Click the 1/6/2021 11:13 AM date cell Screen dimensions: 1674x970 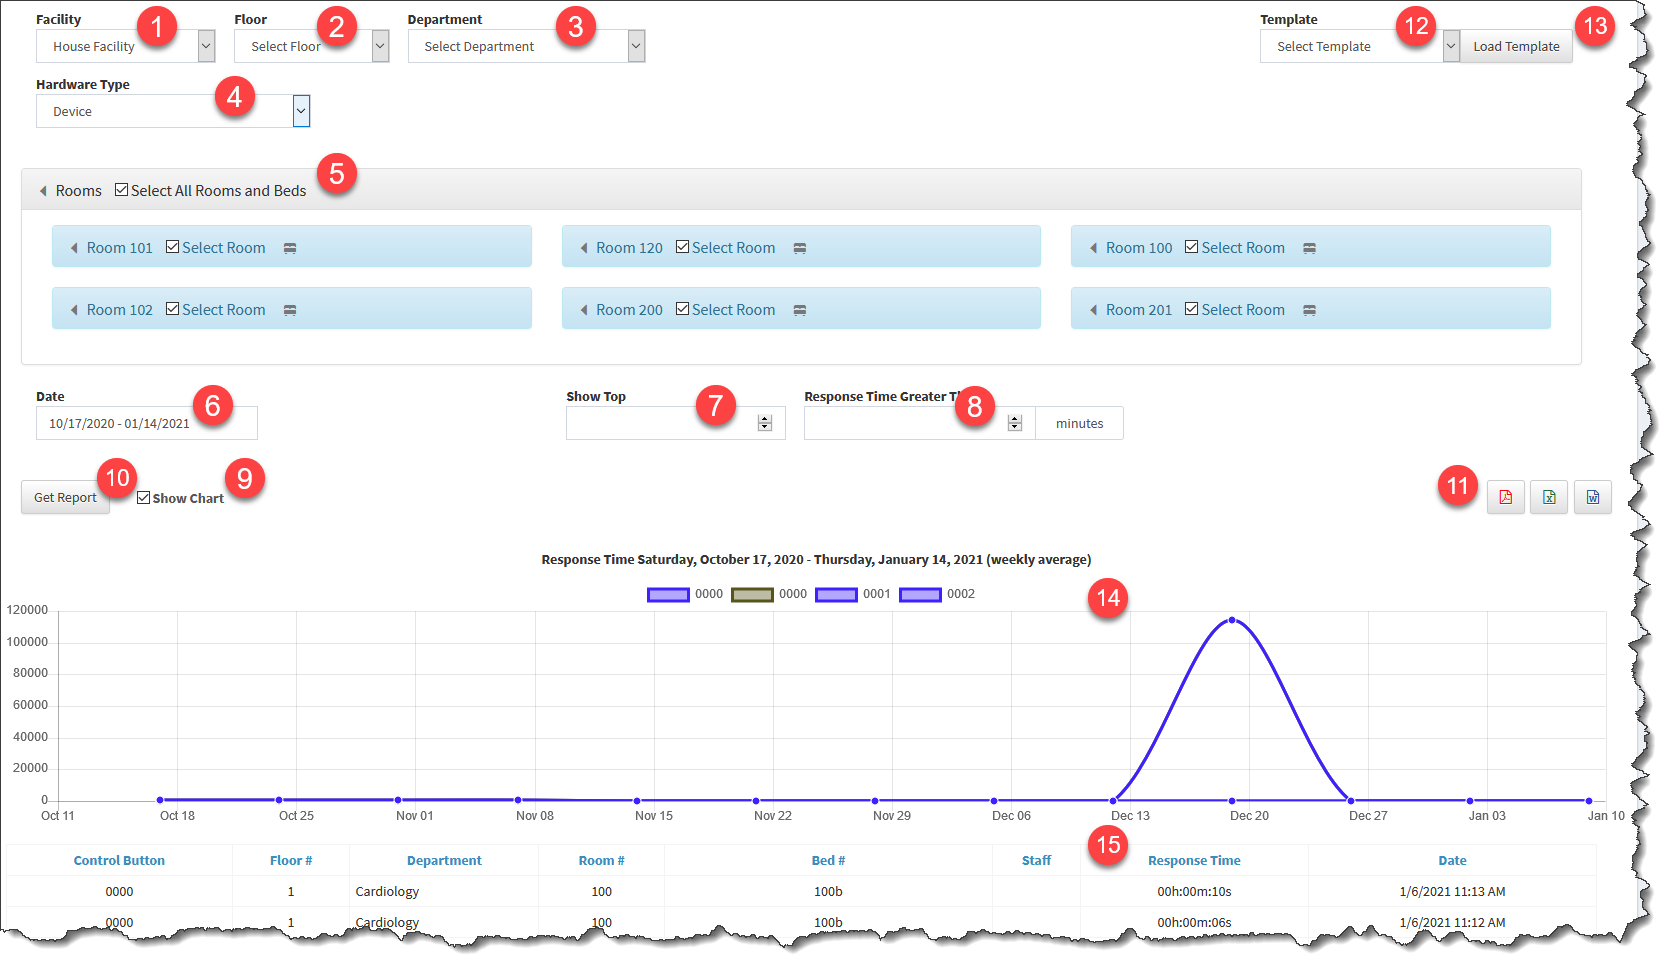click(x=1452, y=891)
